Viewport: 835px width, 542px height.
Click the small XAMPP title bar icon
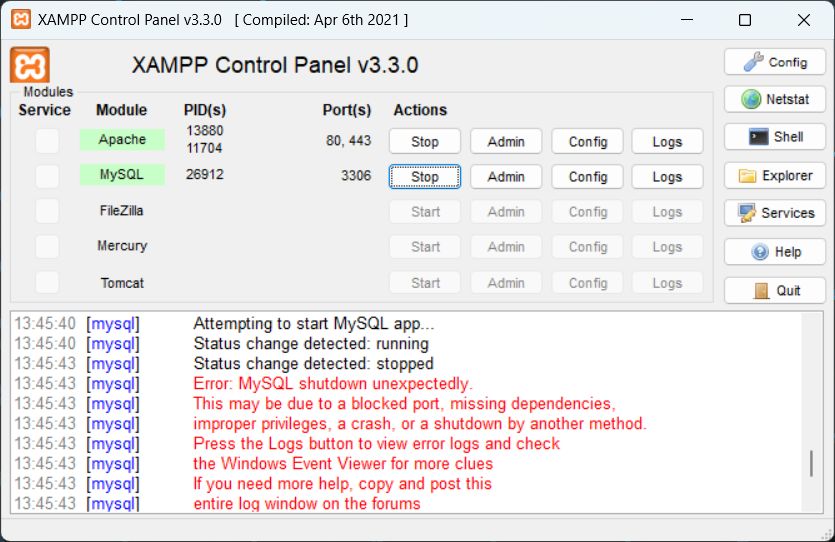21,20
